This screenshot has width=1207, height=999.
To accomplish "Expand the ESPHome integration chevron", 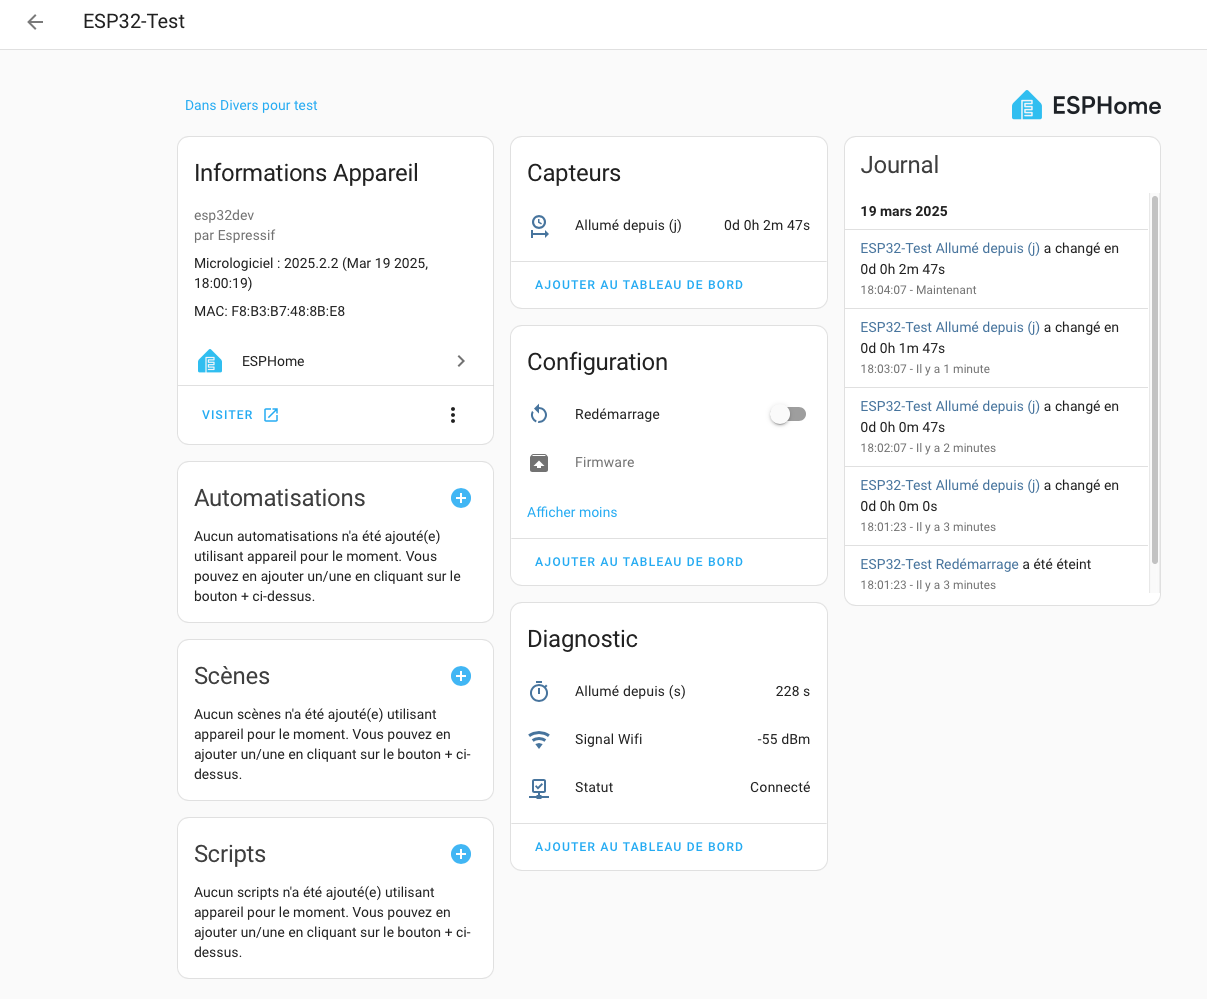I will coord(461,361).
